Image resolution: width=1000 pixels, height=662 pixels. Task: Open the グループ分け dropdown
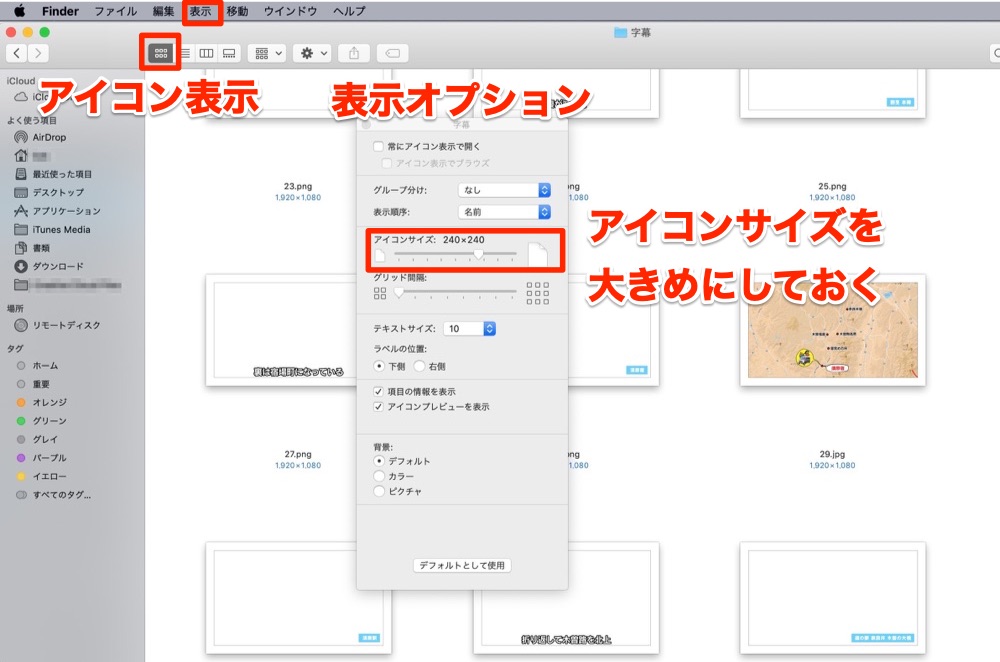[x=504, y=190]
